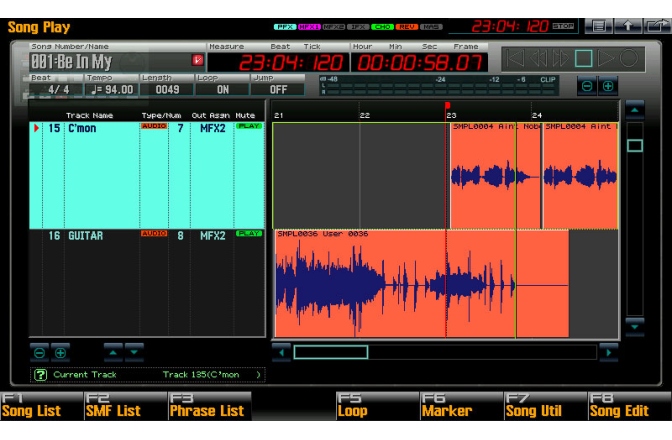Select the Tempo 94.00 field
This screenshot has width=672, height=440.
coord(112,90)
